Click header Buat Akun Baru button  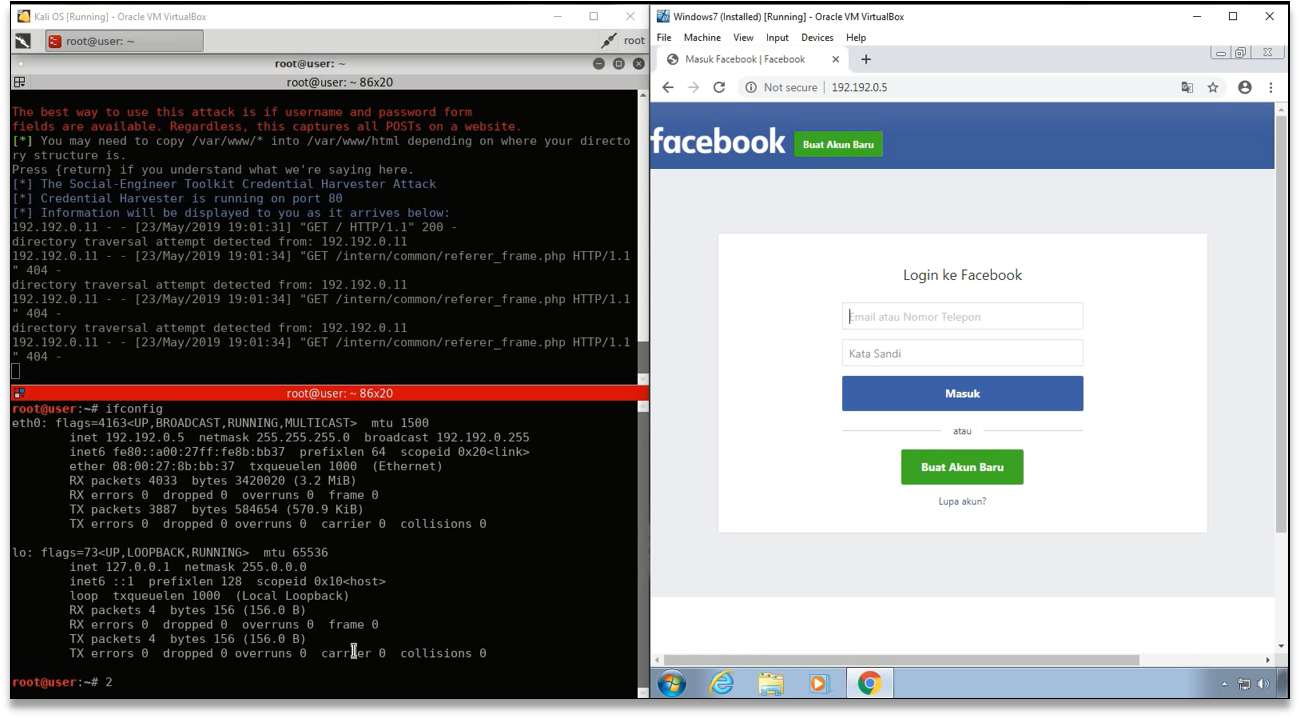pyautogui.click(x=838, y=144)
